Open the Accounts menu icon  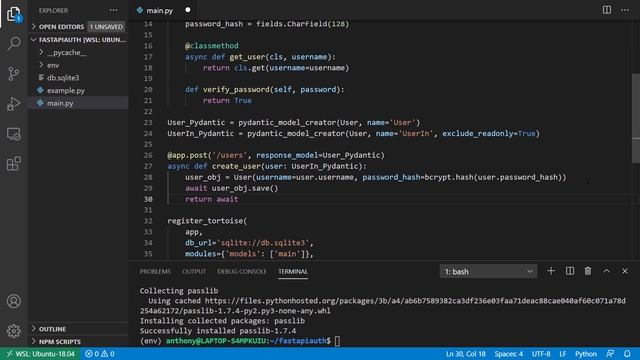tap(13, 301)
